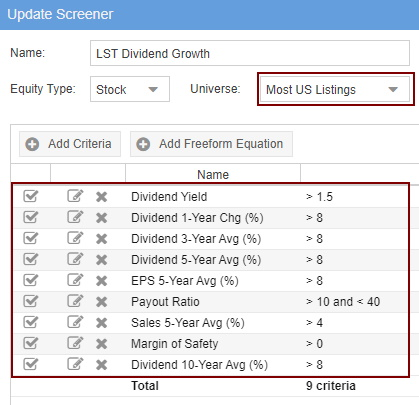Select the Most US Listings combo box

[335, 89]
